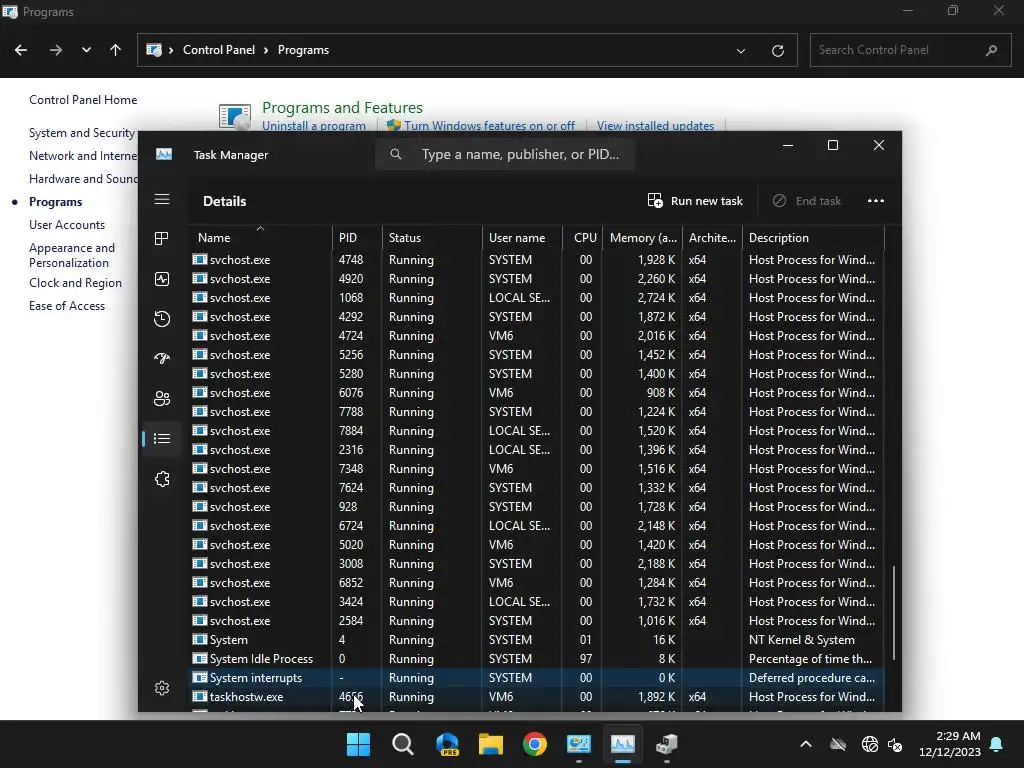Viewport: 1024px width, 768px height.
Task: Open taskbar Search icon
Action: coord(402,744)
